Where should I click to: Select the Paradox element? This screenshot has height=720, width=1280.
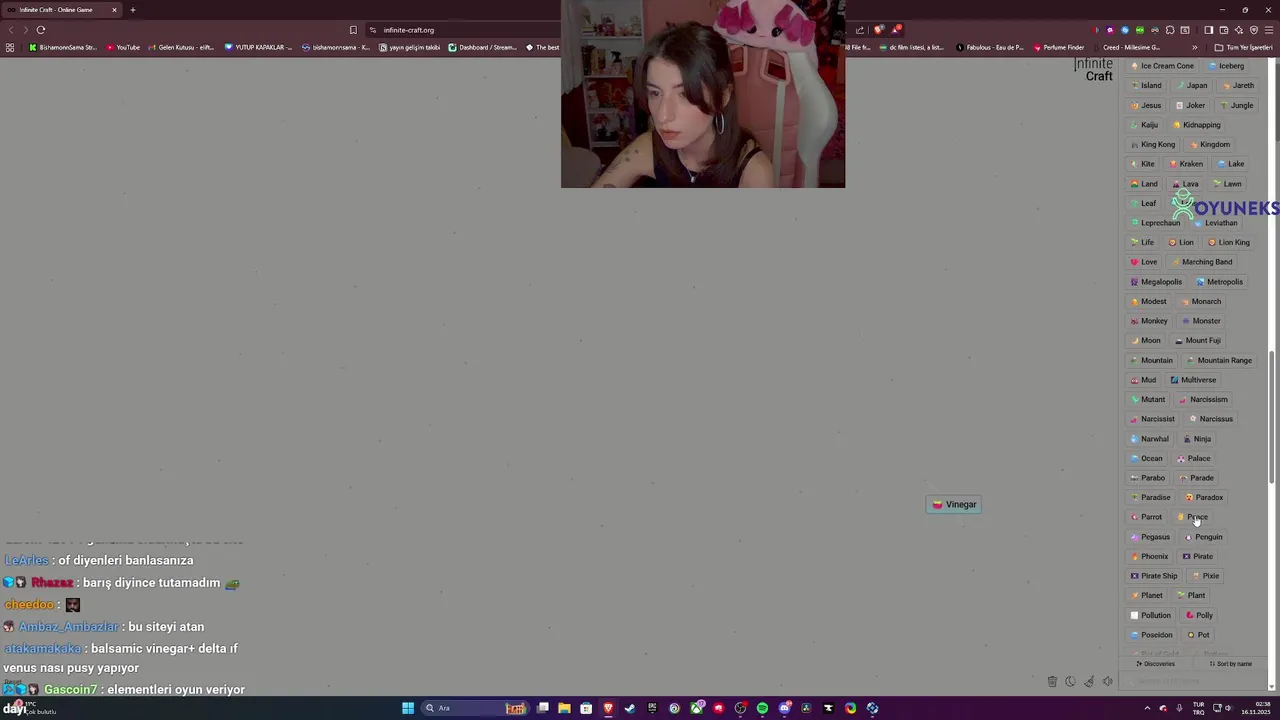coord(1203,498)
